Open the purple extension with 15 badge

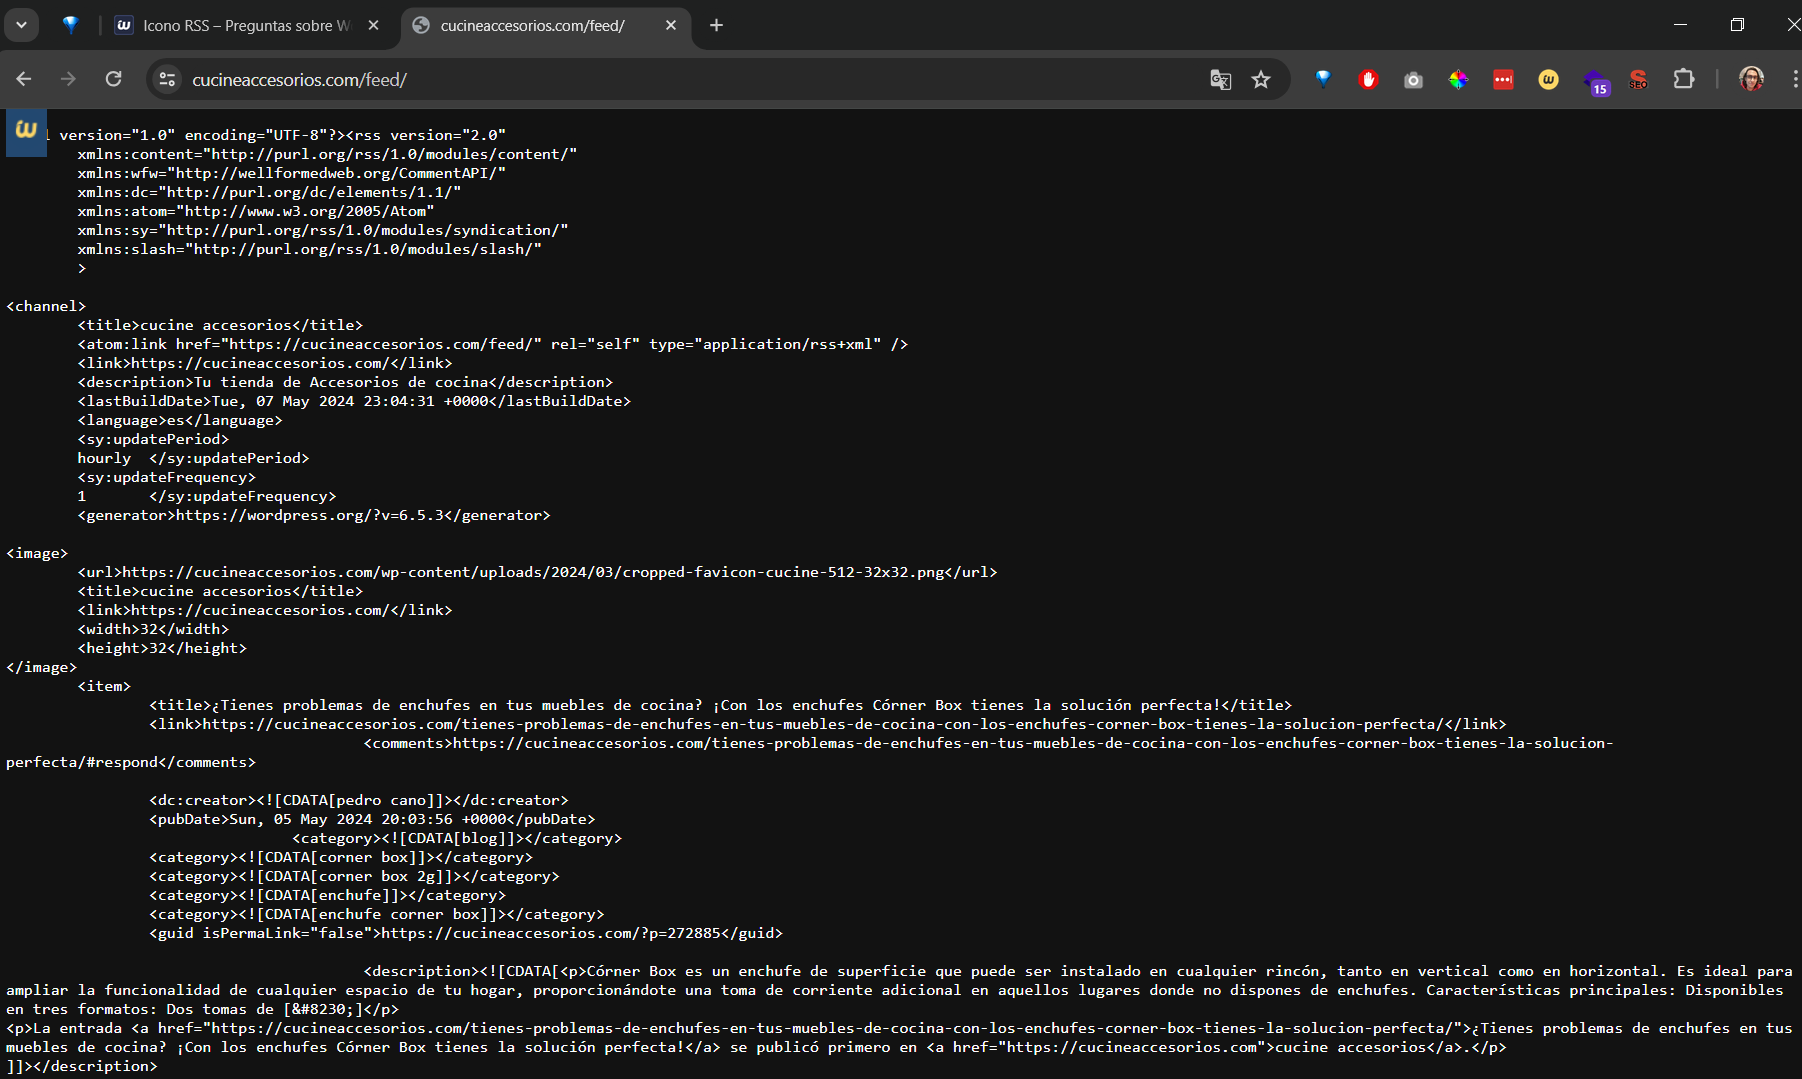click(1596, 82)
